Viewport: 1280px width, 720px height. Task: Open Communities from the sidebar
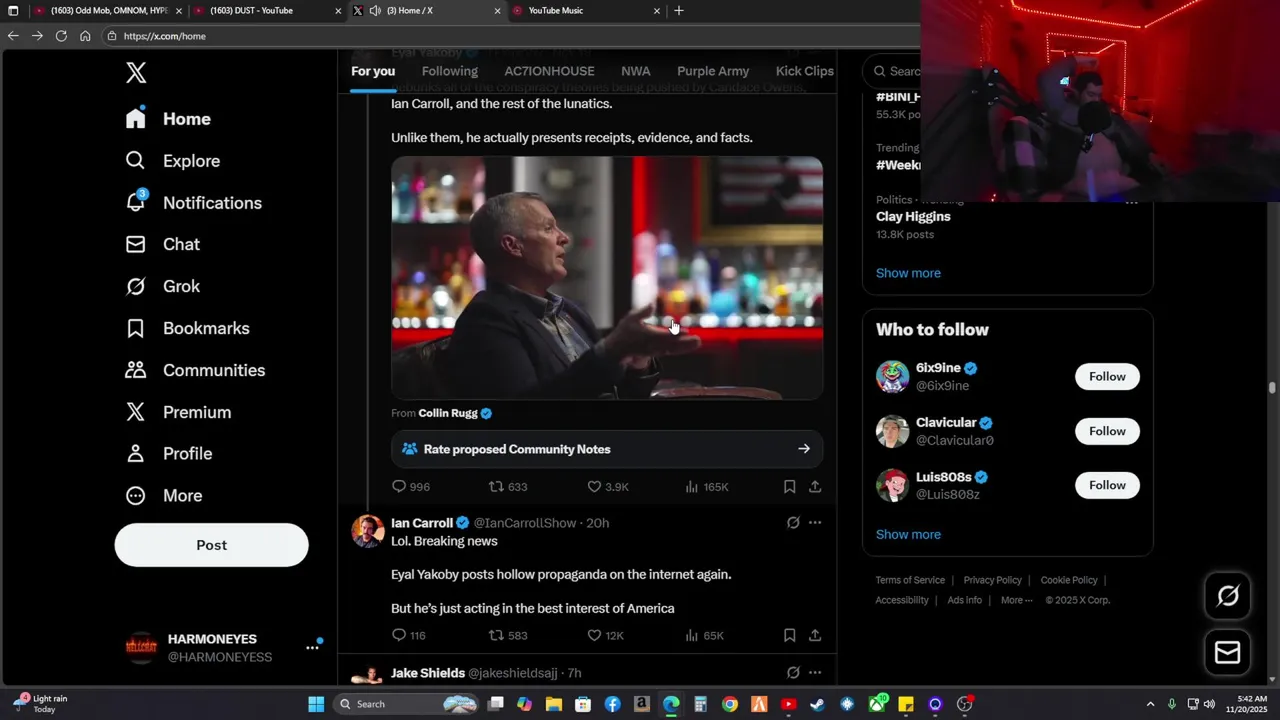(x=195, y=370)
